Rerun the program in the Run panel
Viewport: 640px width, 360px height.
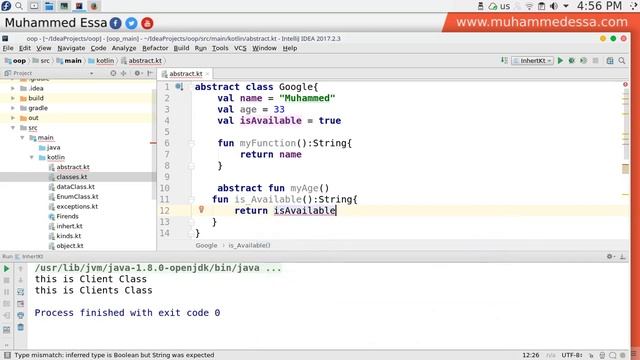tap(7, 269)
